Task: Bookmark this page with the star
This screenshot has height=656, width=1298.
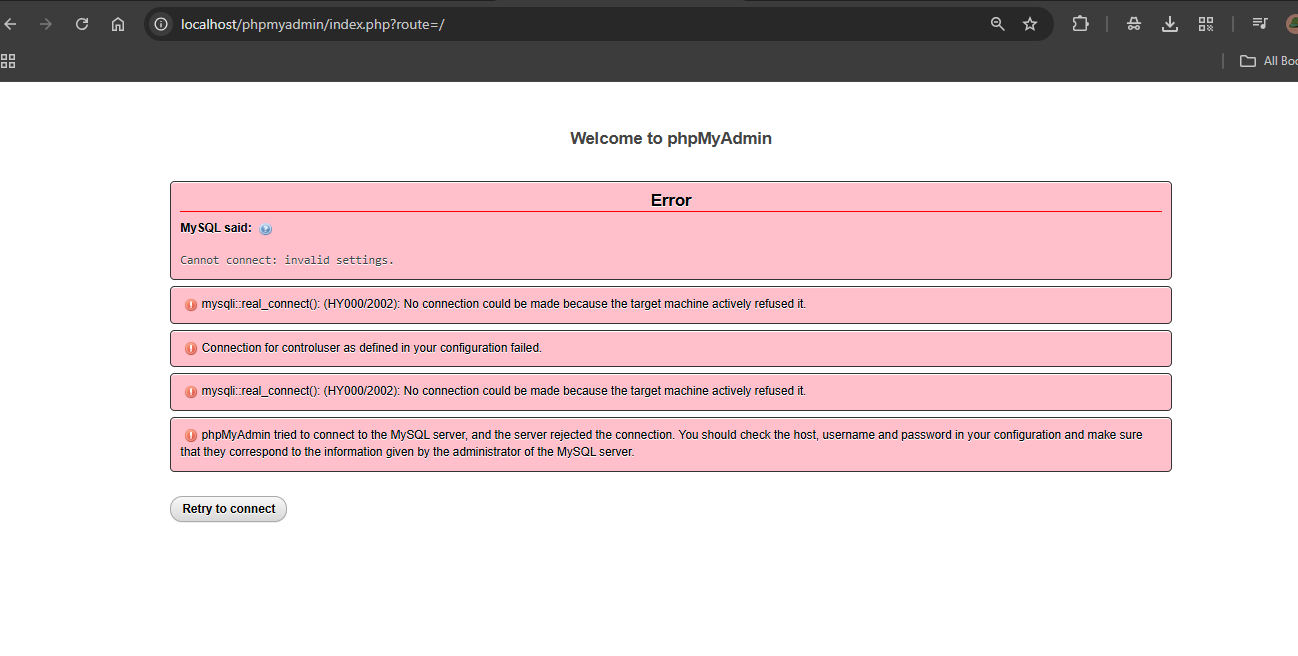Action: [1030, 24]
